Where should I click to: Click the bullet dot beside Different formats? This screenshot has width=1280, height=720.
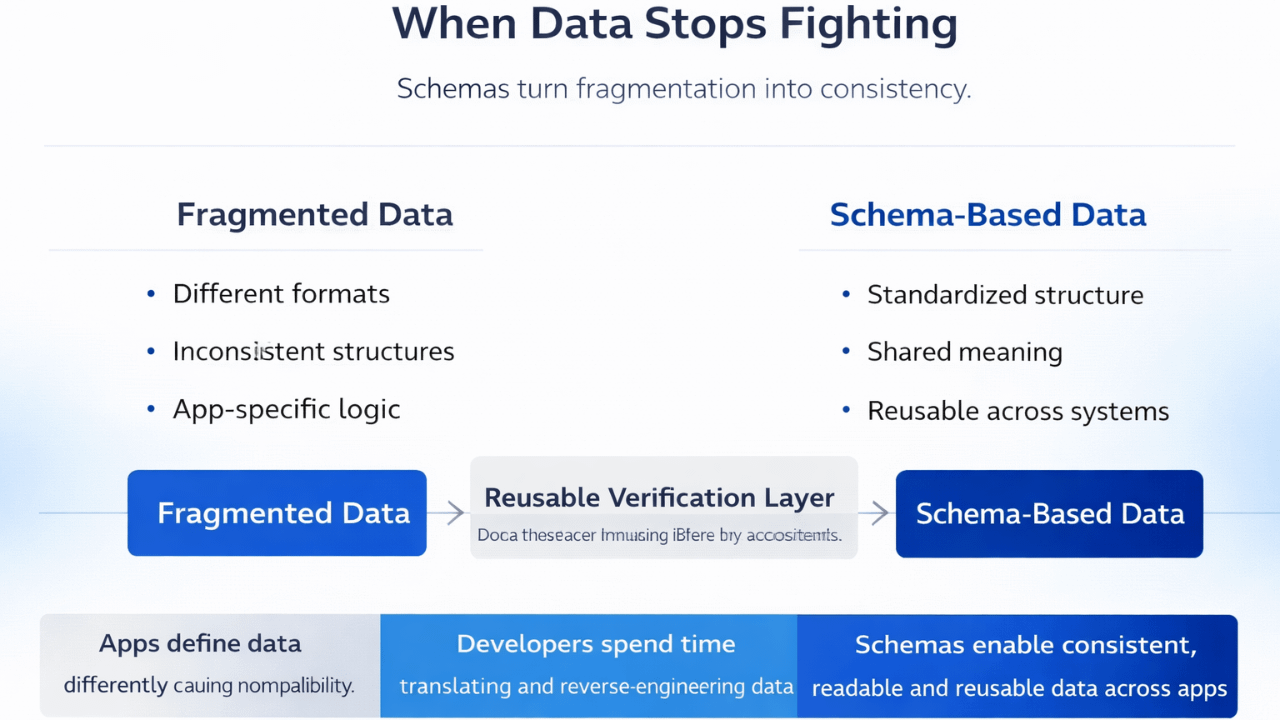(151, 294)
